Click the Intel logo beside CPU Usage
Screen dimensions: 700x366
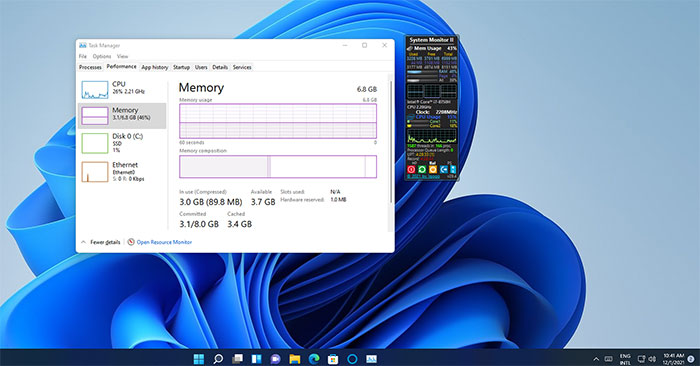tap(410, 116)
